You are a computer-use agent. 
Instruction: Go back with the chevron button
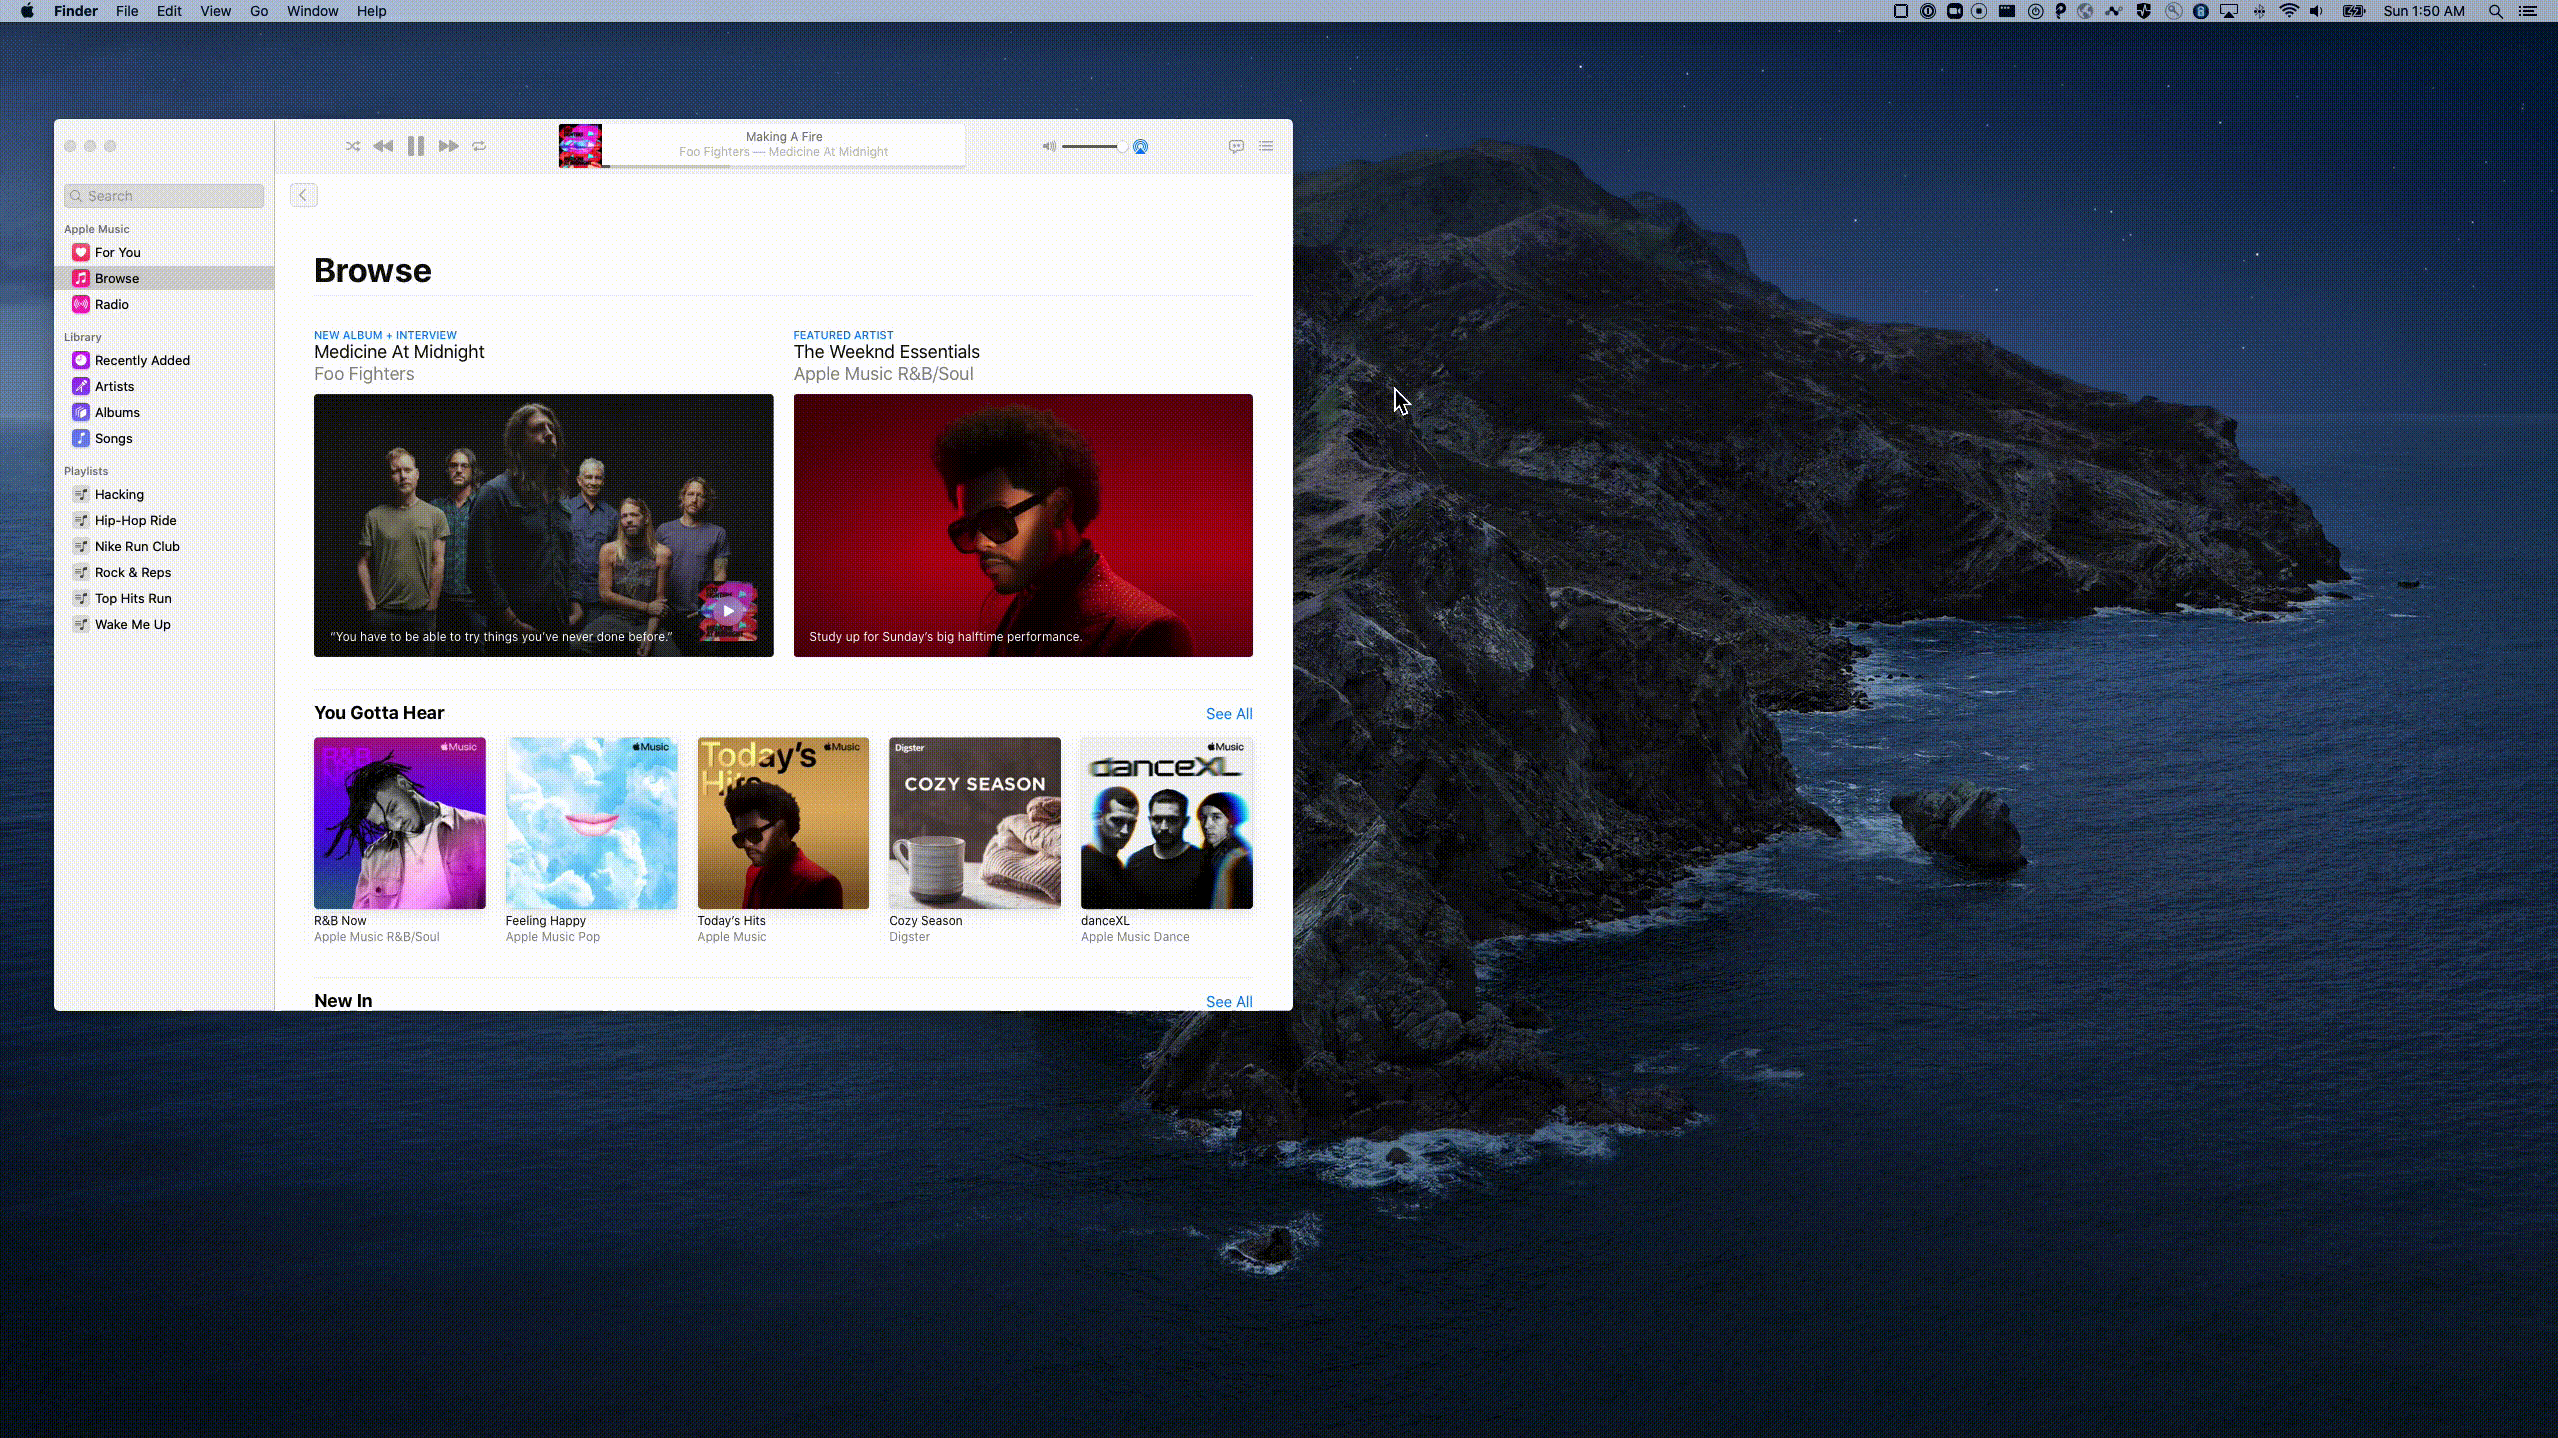[303, 195]
